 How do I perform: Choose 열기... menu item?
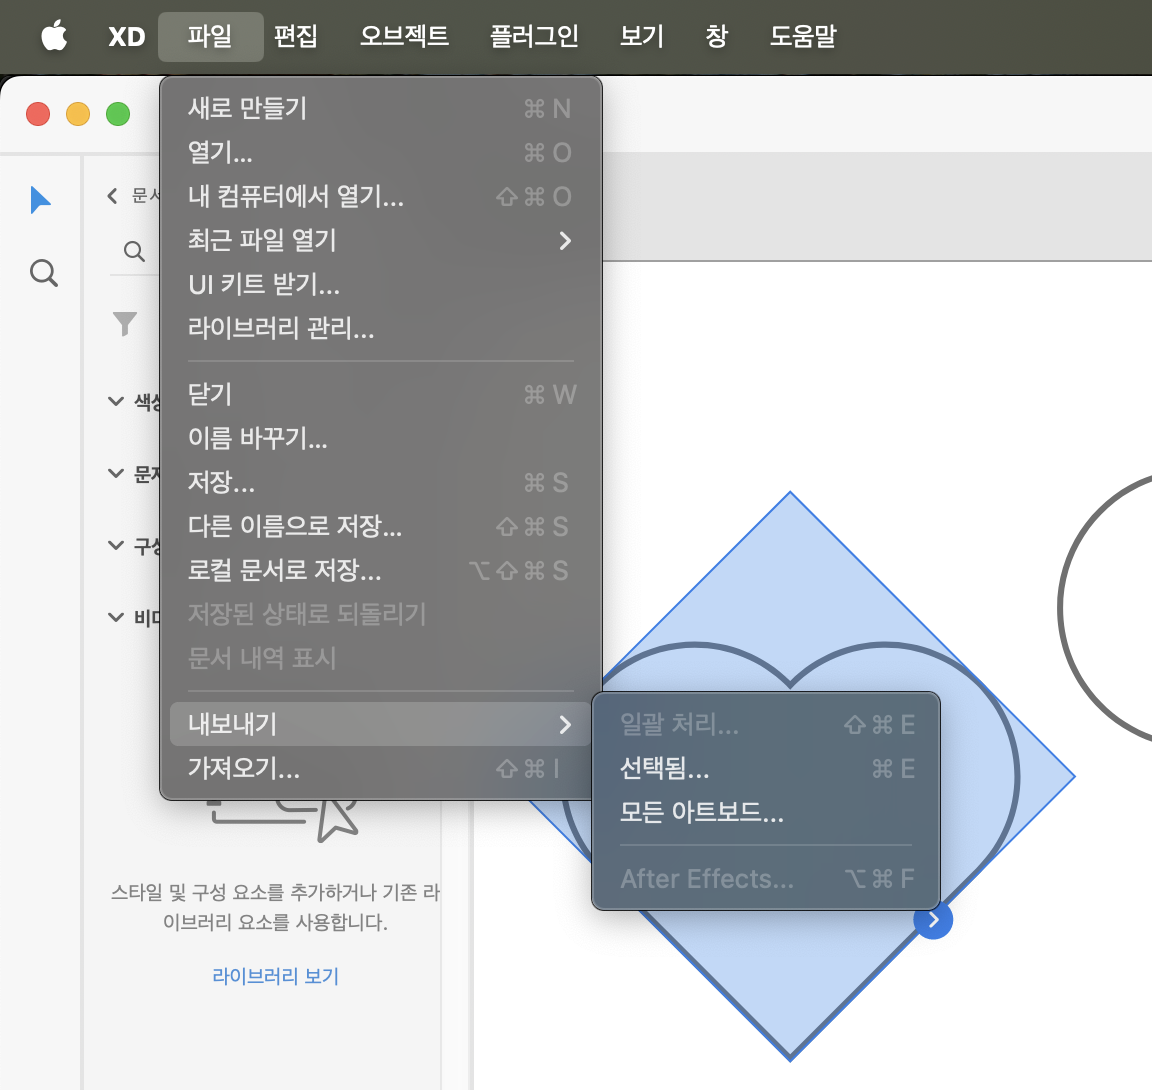[381, 153]
